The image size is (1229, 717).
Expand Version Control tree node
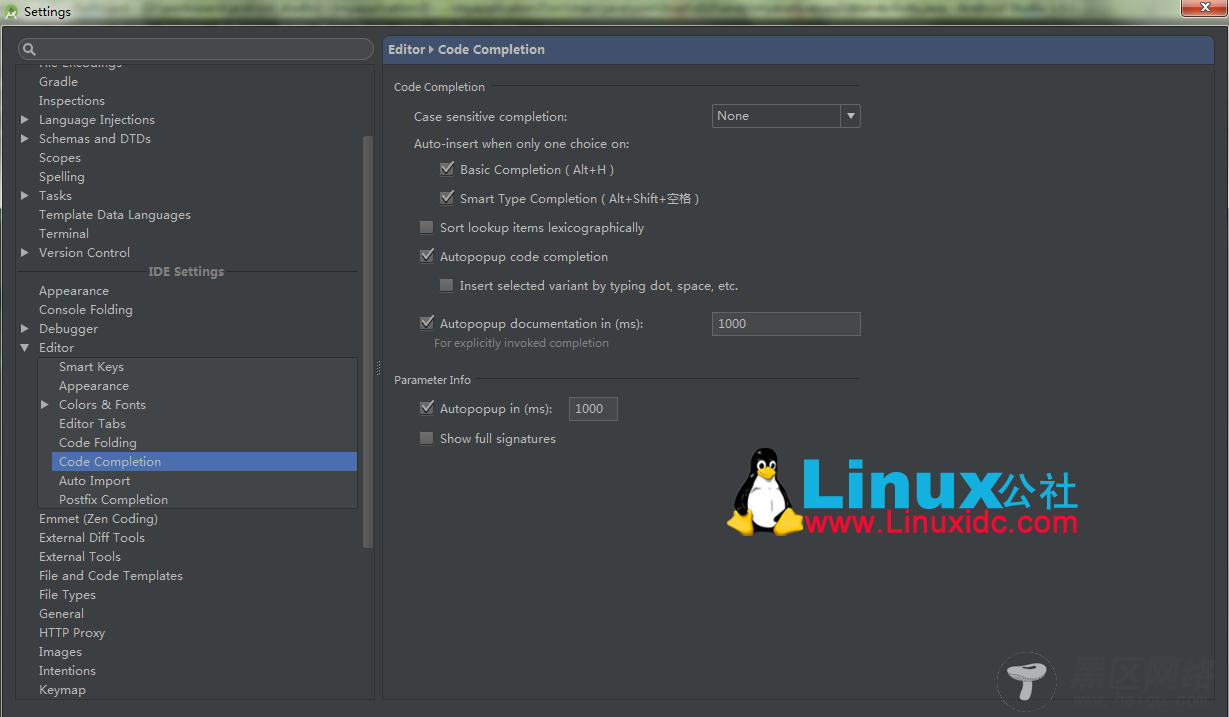[25, 253]
